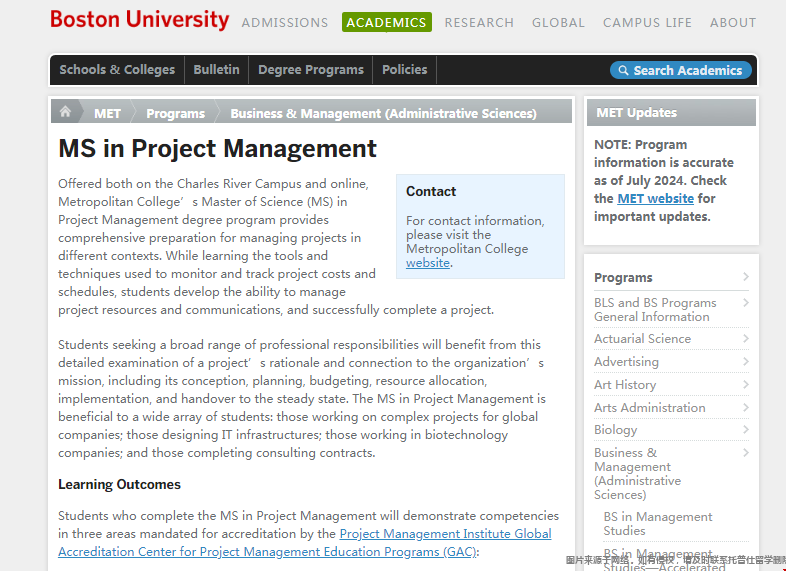Expand the Actuarial Science chevron

coord(746,338)
